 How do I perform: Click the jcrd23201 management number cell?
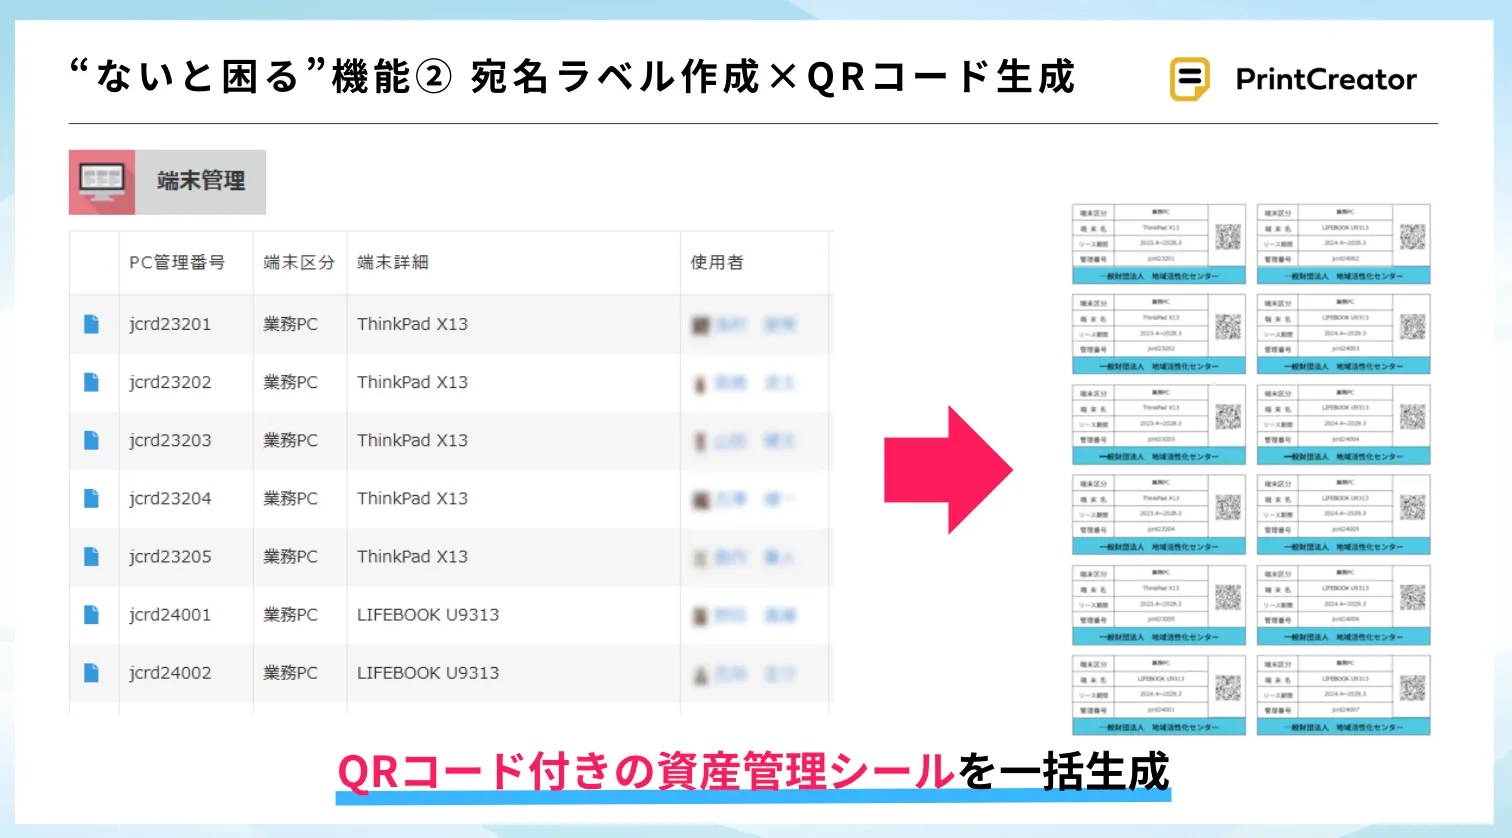(170, 324)
